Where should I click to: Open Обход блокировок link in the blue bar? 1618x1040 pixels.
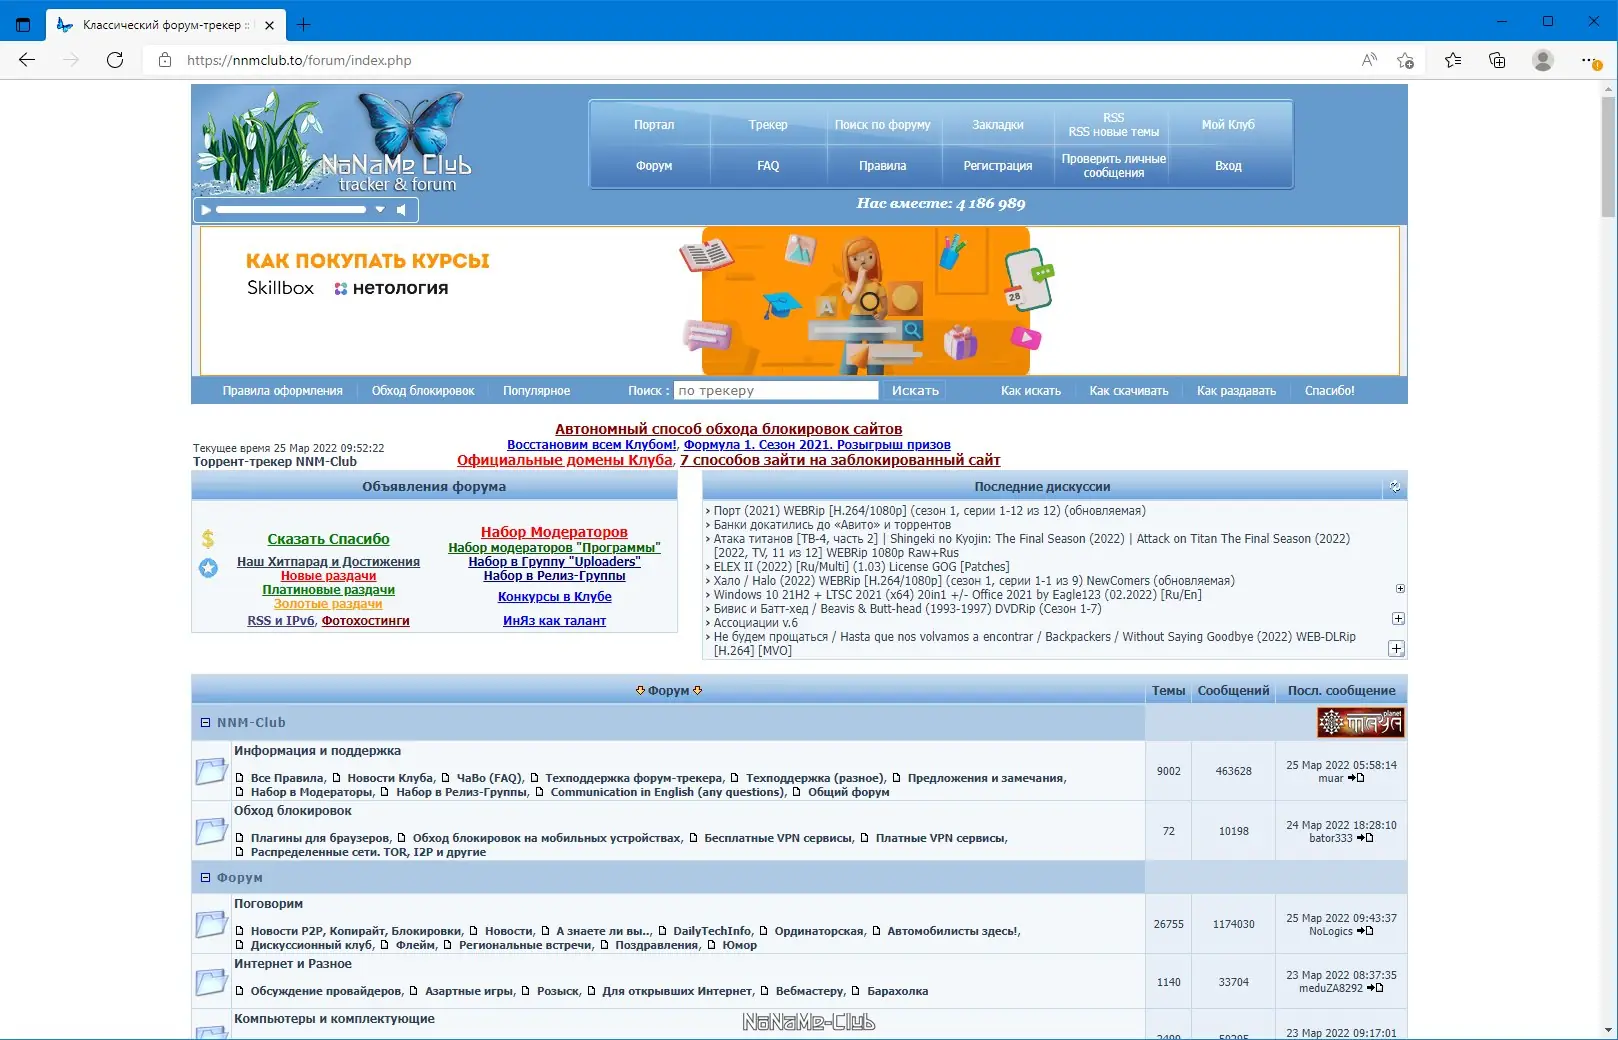click(423, 391)
